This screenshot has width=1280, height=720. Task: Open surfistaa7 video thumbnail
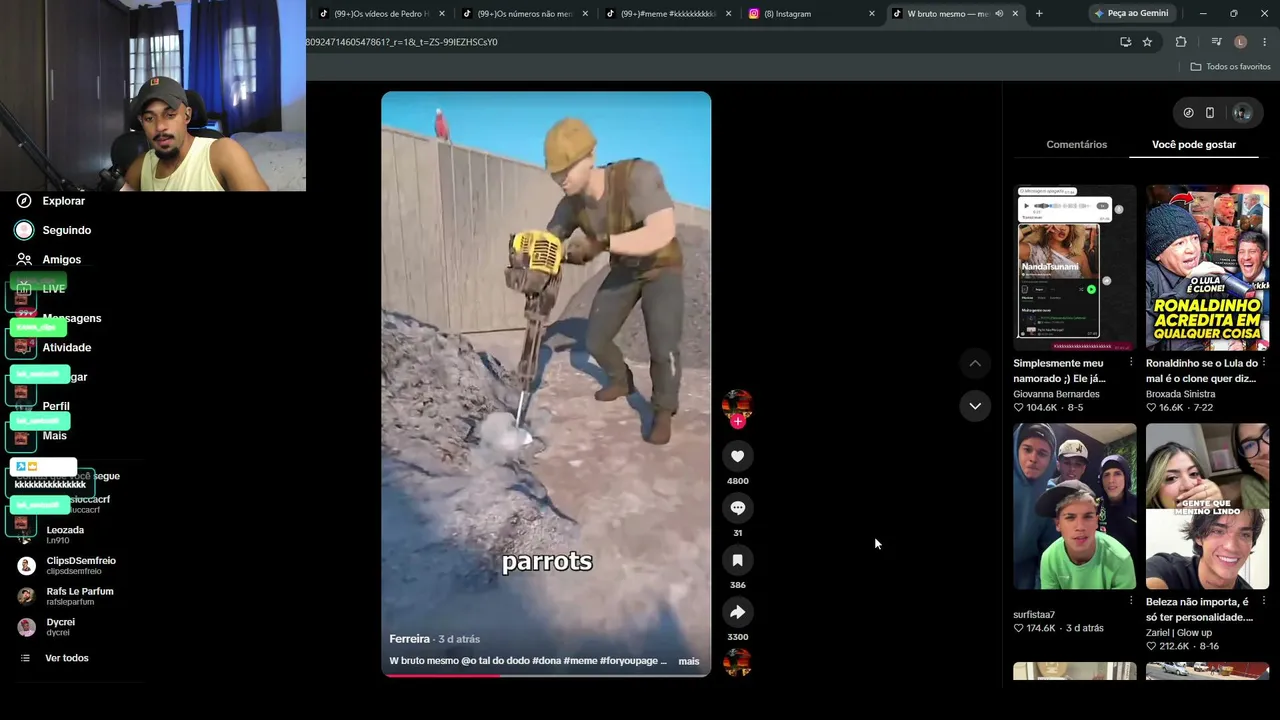coord(1075,506)
